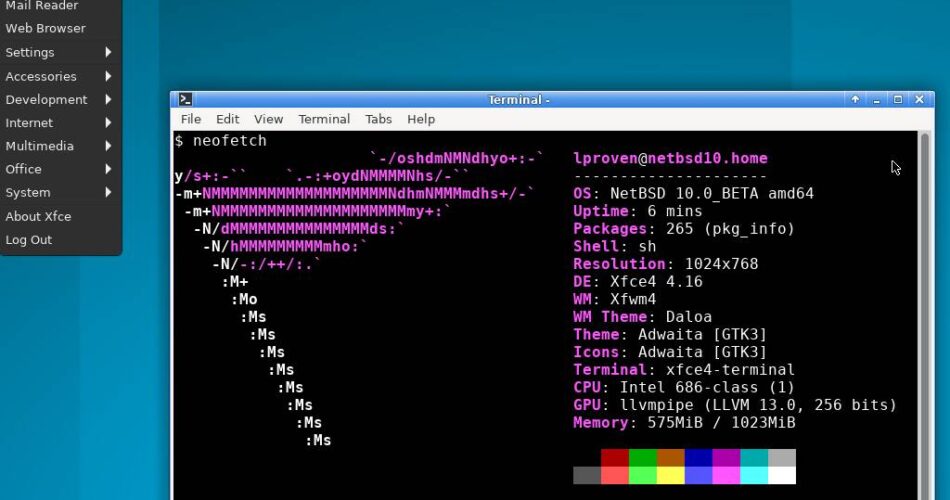Click the bright white color block
Image resolution: width=950 pixels, height=500 pixels.
(782, 475)
